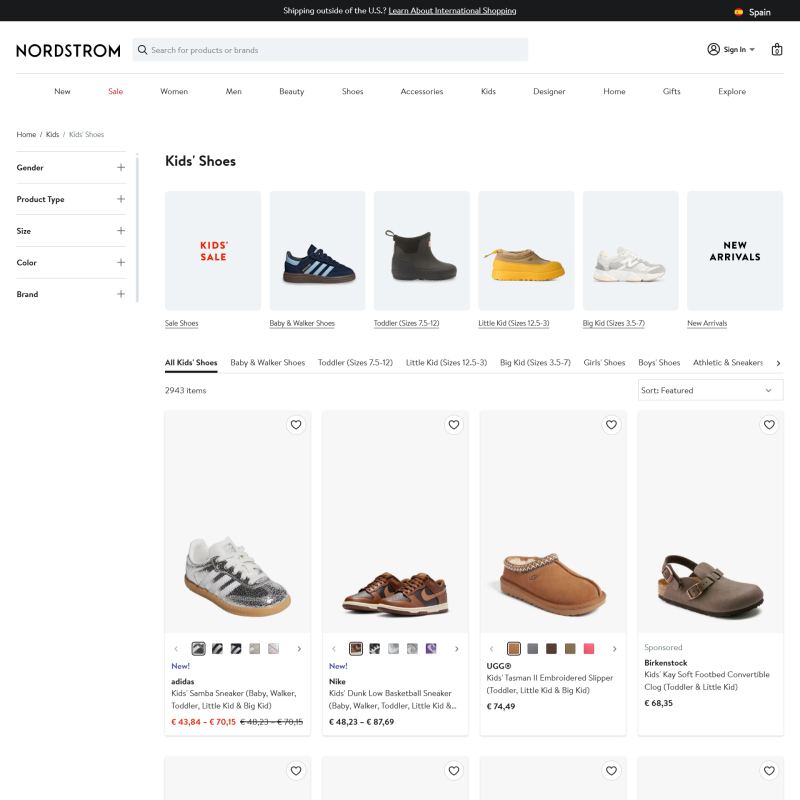This screenshot has width=800, height=800.
Task: Favorite the Nike Dunk Low Sneaker heart
Action: pos(454,424)
